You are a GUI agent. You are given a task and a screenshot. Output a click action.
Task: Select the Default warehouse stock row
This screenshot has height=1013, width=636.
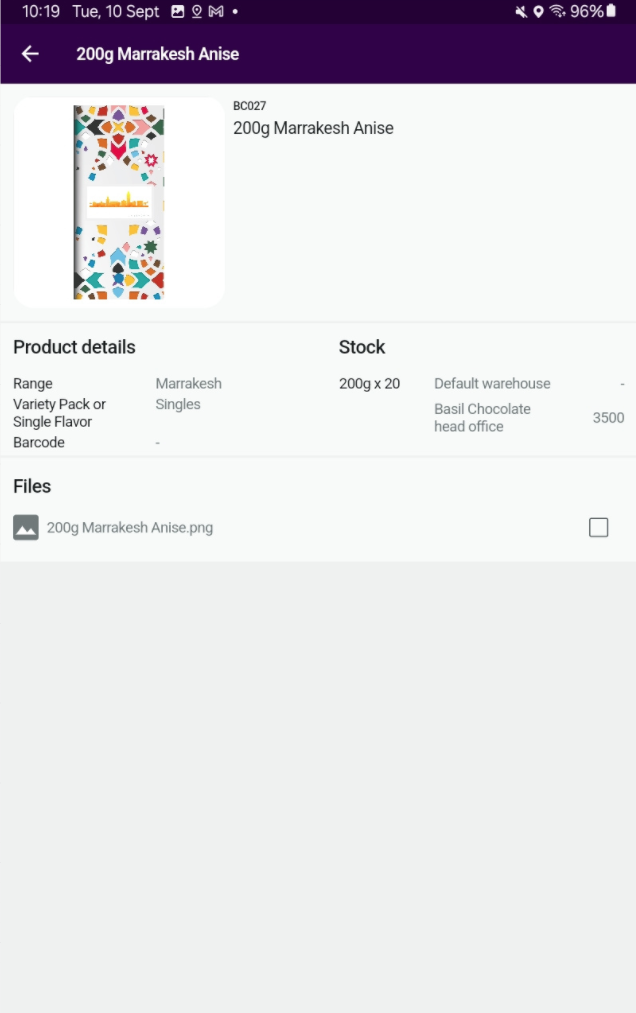pyautogui.click(x=492, y=383)
